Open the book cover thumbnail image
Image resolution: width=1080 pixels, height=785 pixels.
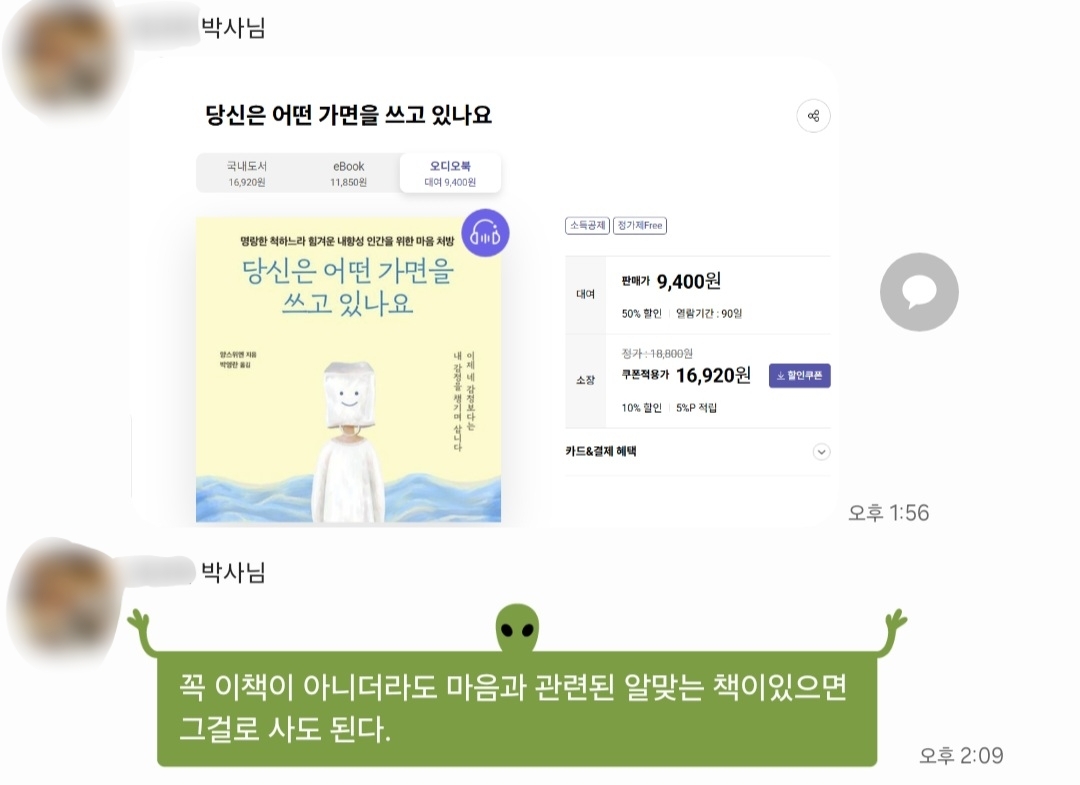click(x=349, y=370)
